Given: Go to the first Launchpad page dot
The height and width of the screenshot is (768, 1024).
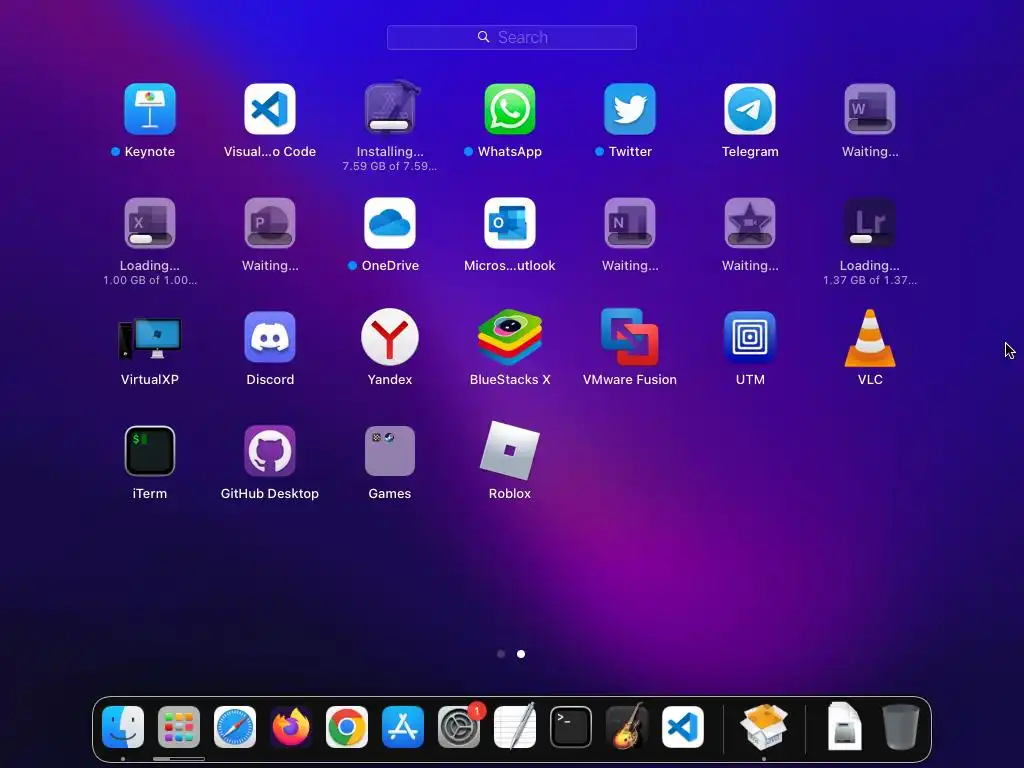Looking at the screenshot, I should (x=501, y=654).
